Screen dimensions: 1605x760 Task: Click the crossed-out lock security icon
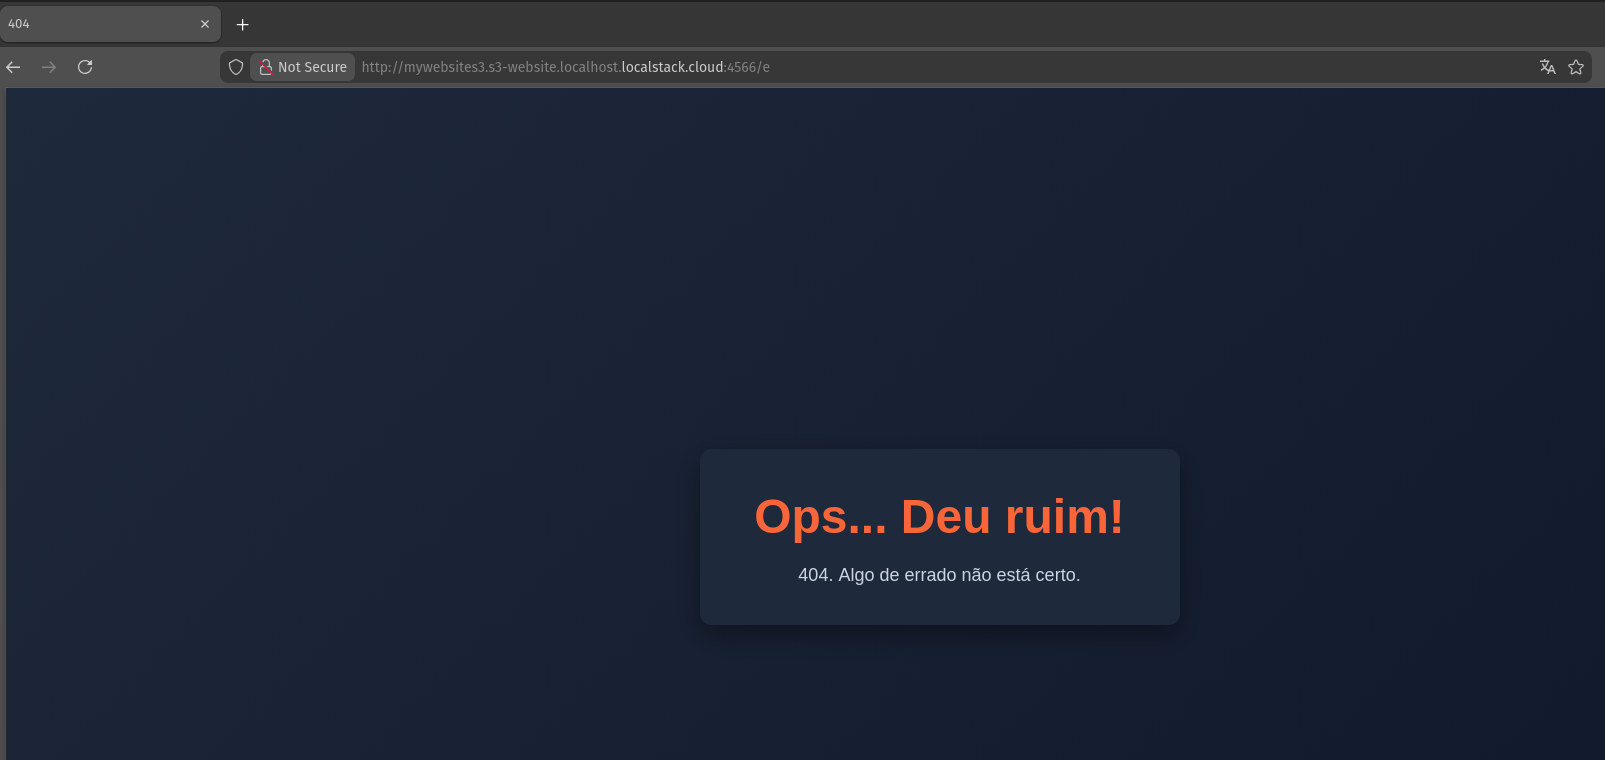[265, 67]
